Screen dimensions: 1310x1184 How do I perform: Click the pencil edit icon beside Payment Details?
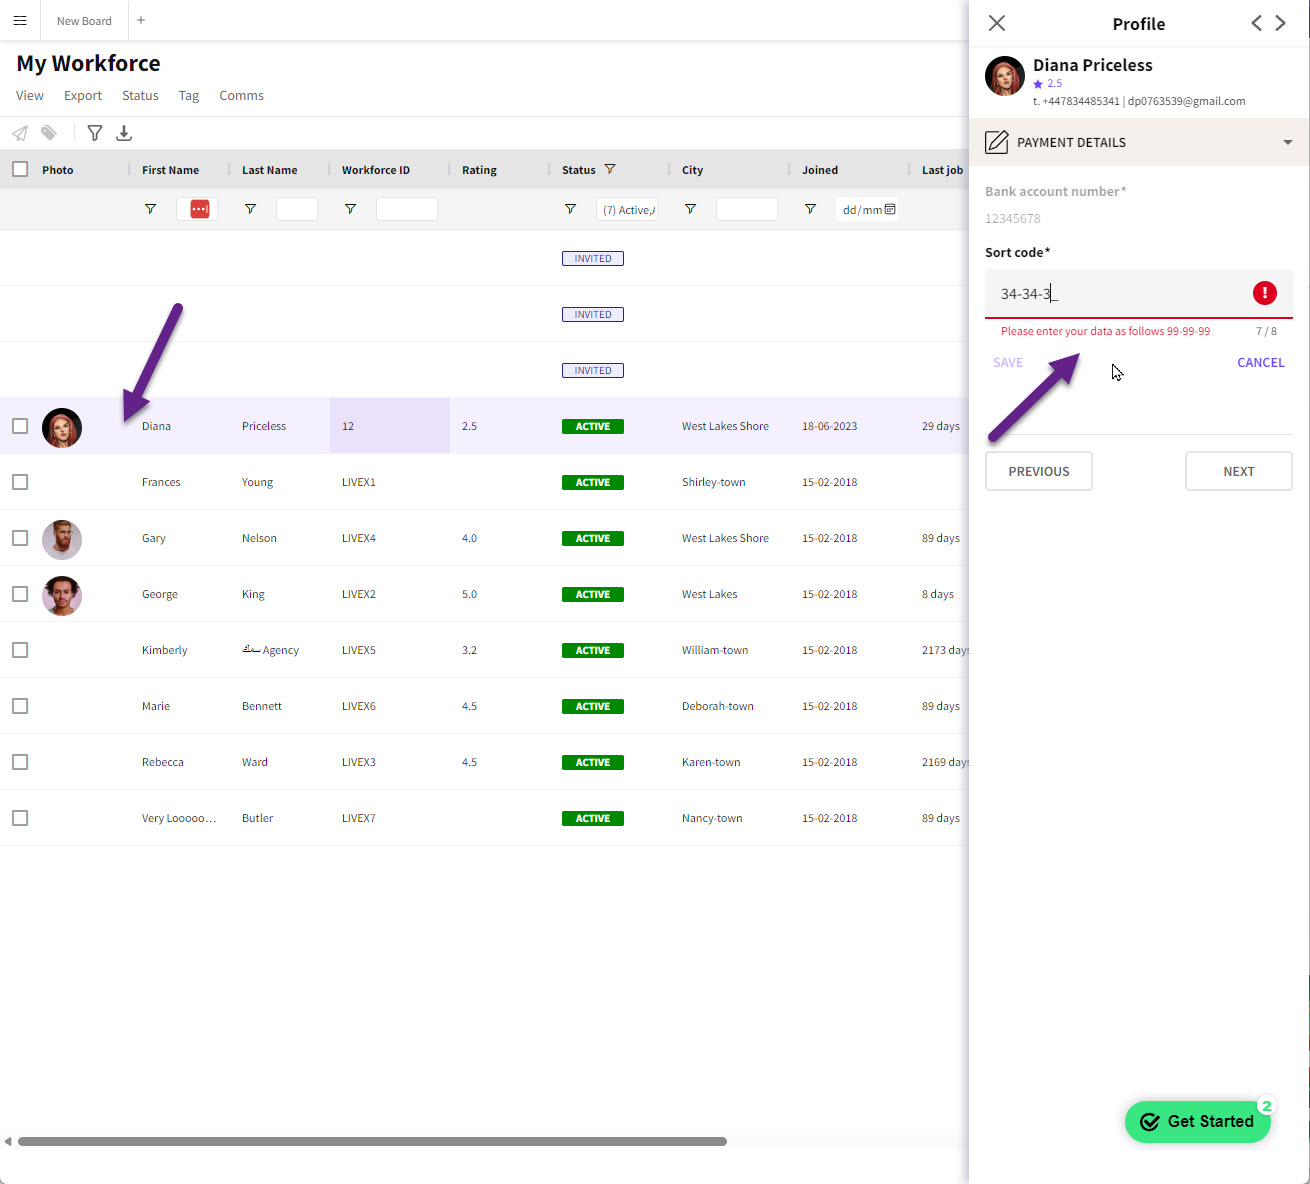coord(997,142)
